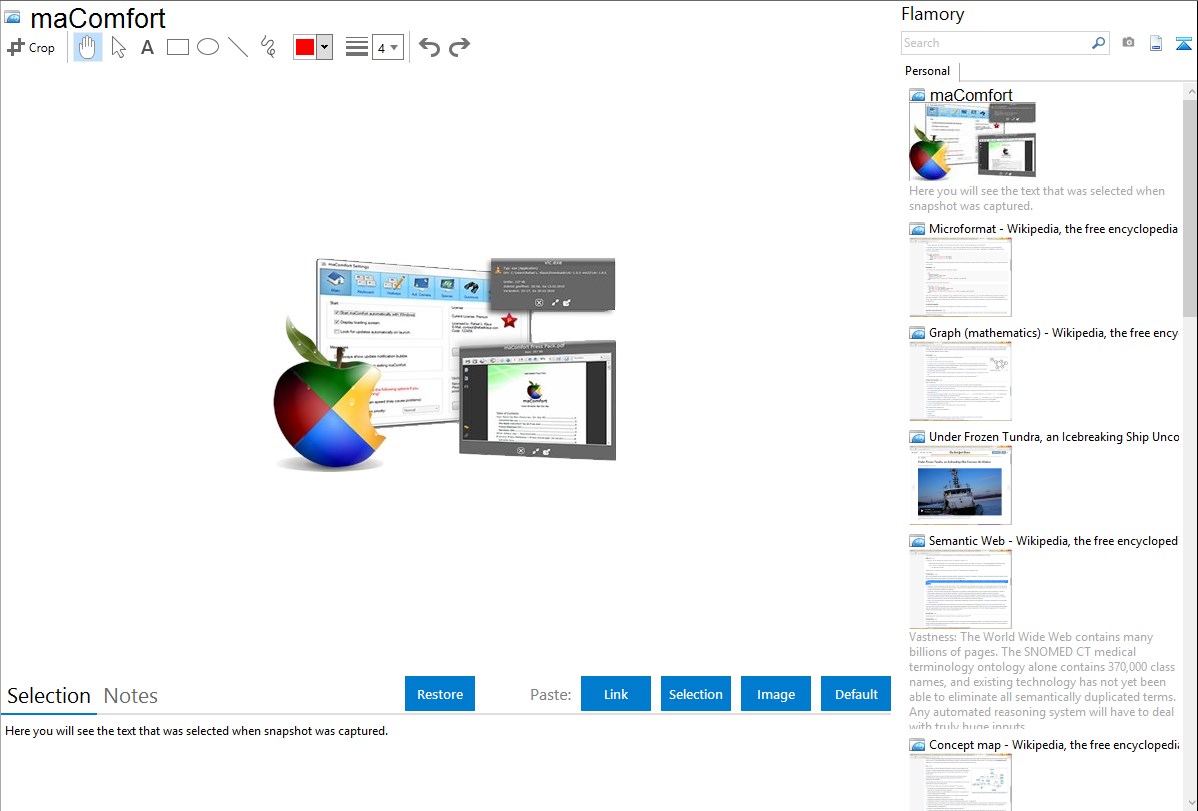Open the color picker dropdown arrow
The image size is (1198, 811).
click(x=325, y=47)
